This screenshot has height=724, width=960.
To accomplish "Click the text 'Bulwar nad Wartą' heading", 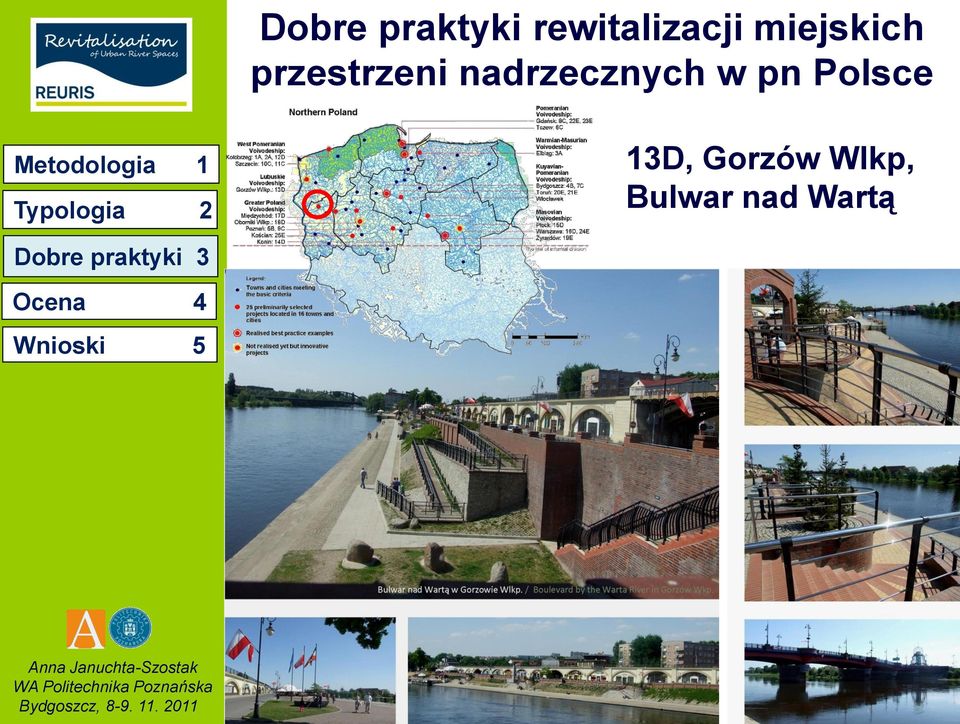I will [x=760, y=198].
